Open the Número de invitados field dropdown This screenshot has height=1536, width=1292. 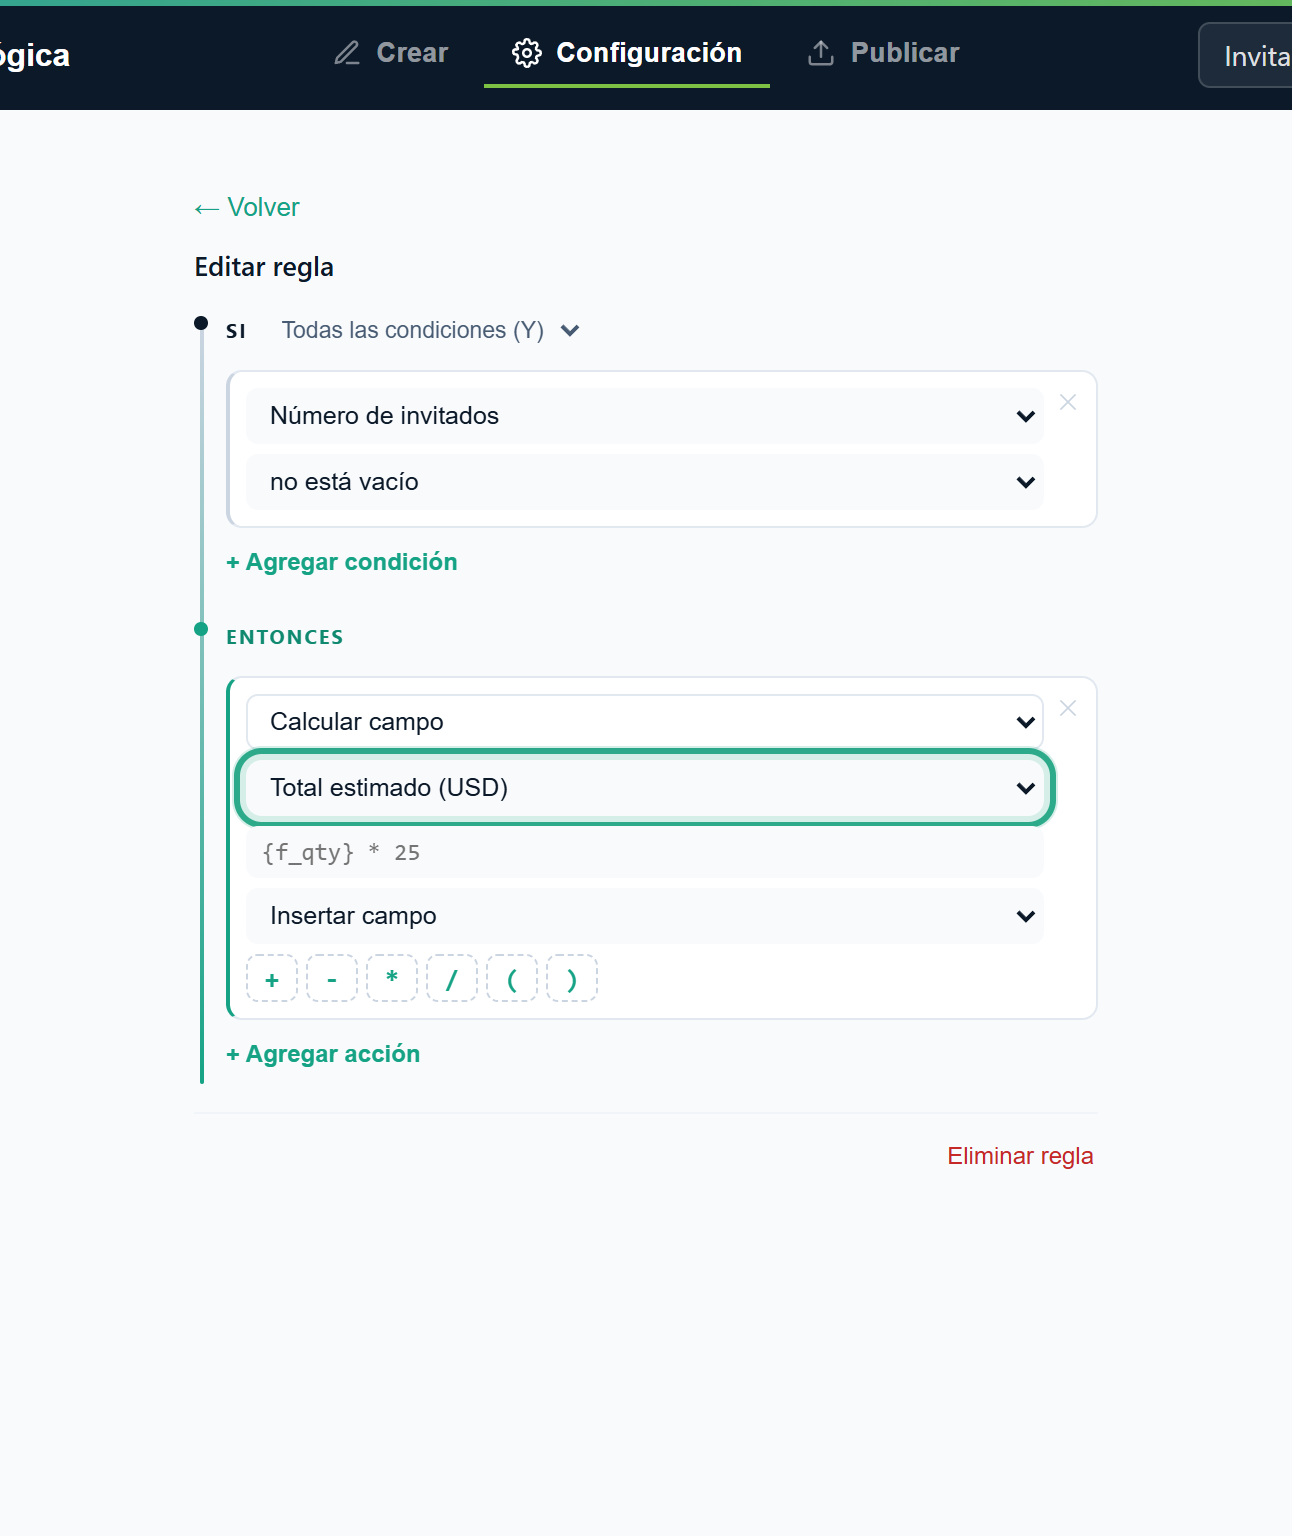click(645, 416)
